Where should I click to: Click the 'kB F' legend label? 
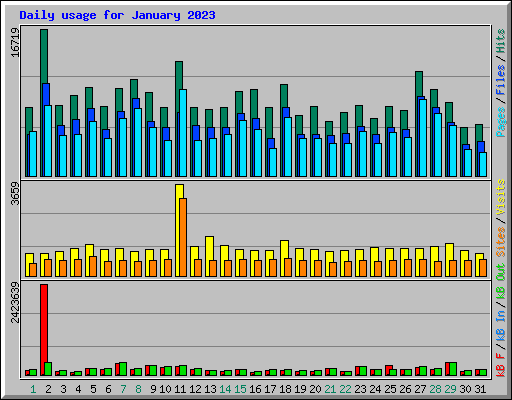point(500,365)
